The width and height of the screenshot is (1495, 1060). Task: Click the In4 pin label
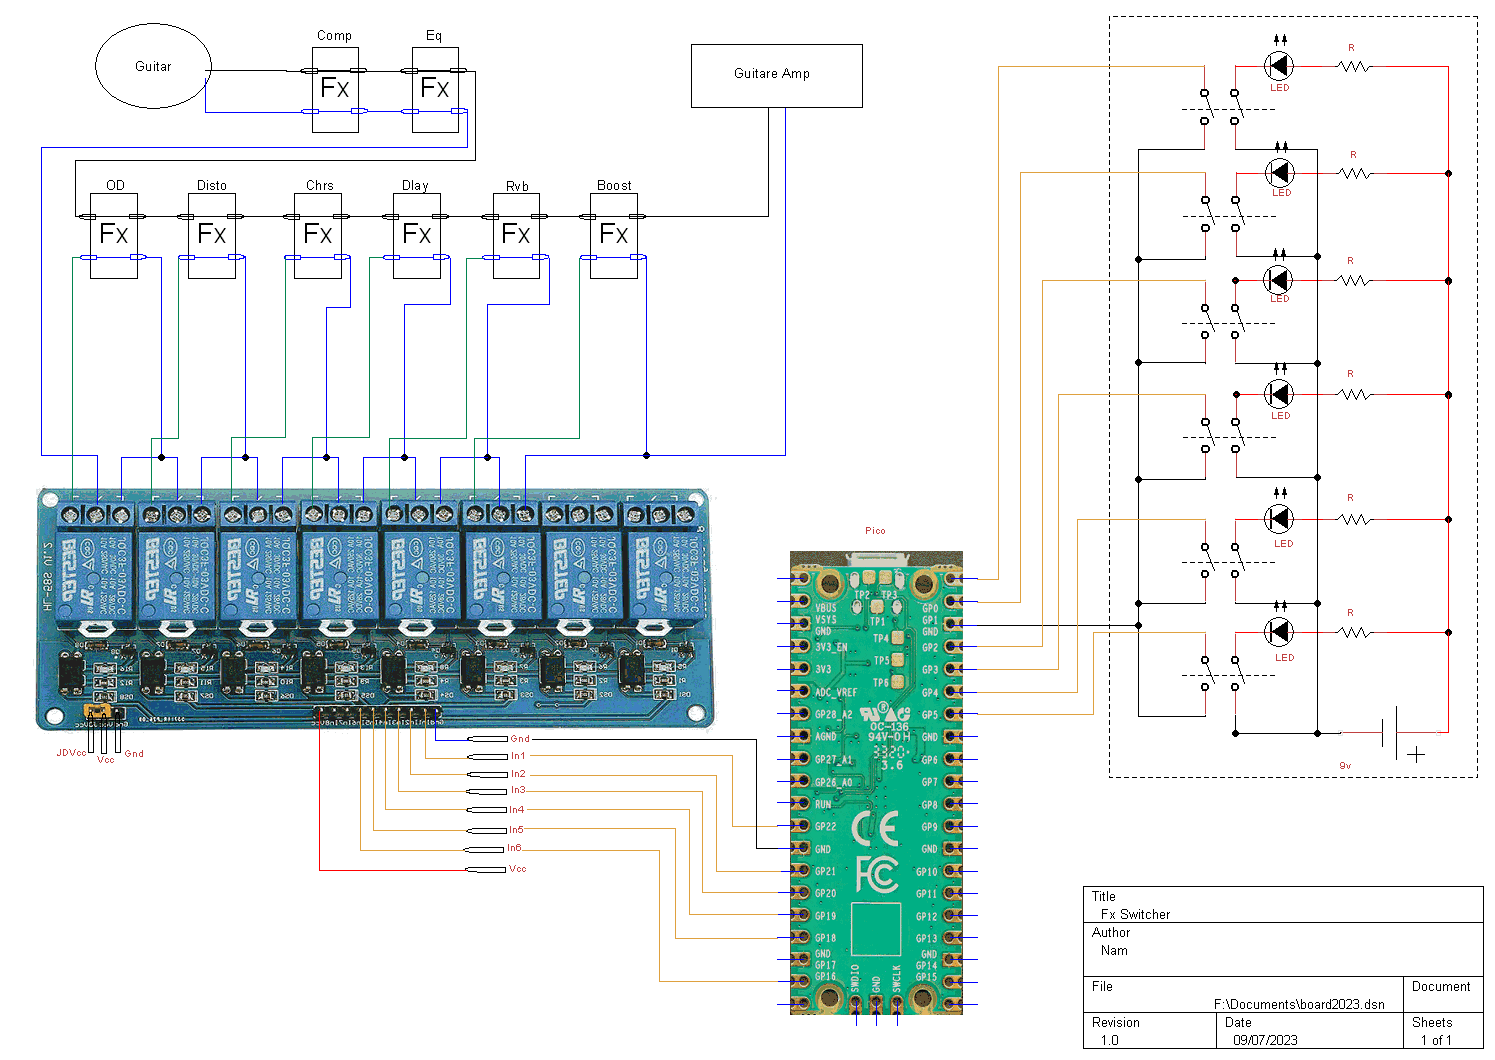(x=516, y=810)
